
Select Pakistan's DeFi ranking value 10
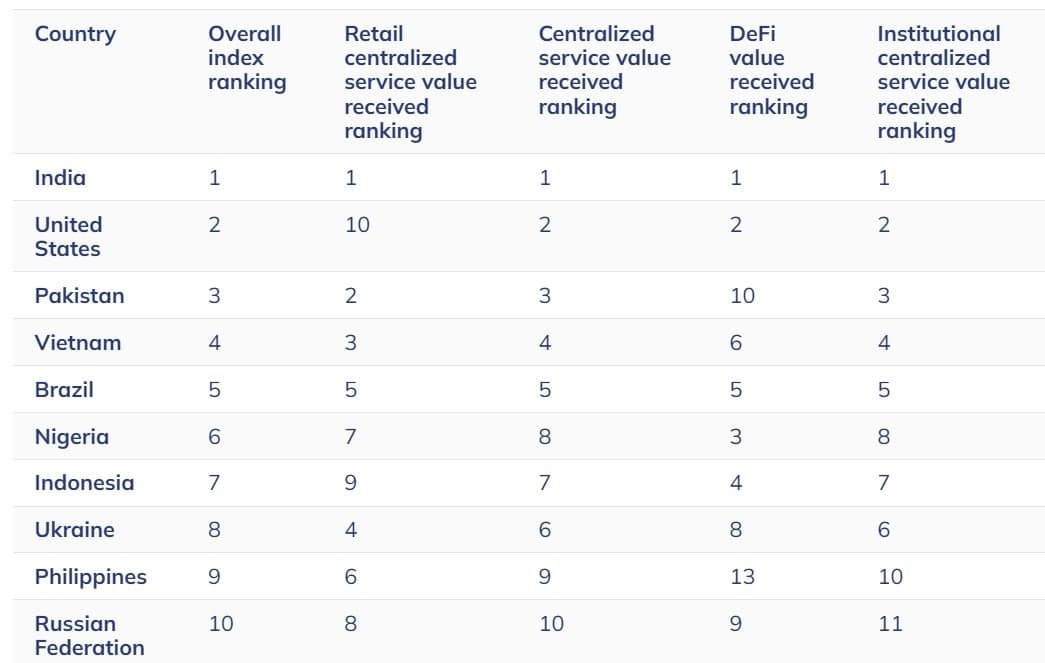click(742, 296)
